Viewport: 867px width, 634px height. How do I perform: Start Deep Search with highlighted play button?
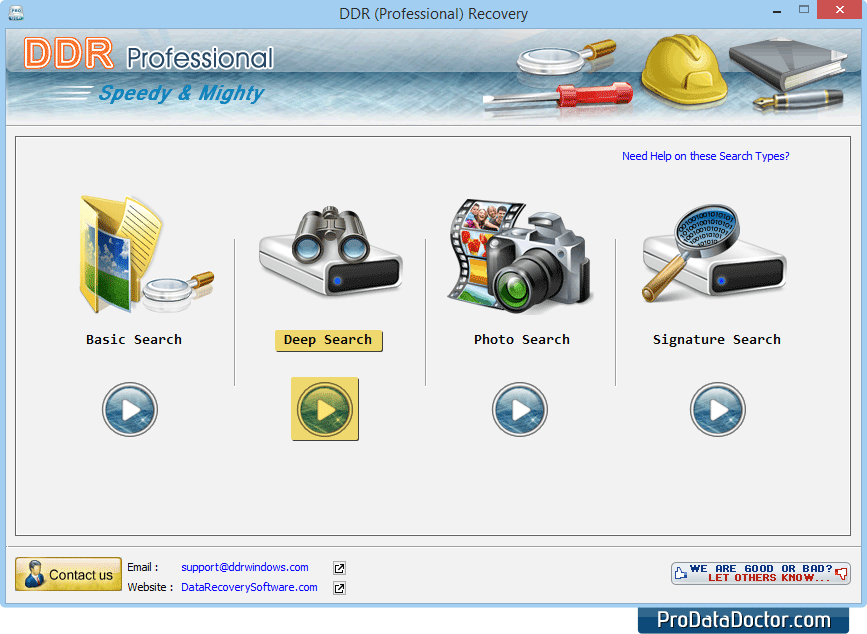click(x=325, y=409)
